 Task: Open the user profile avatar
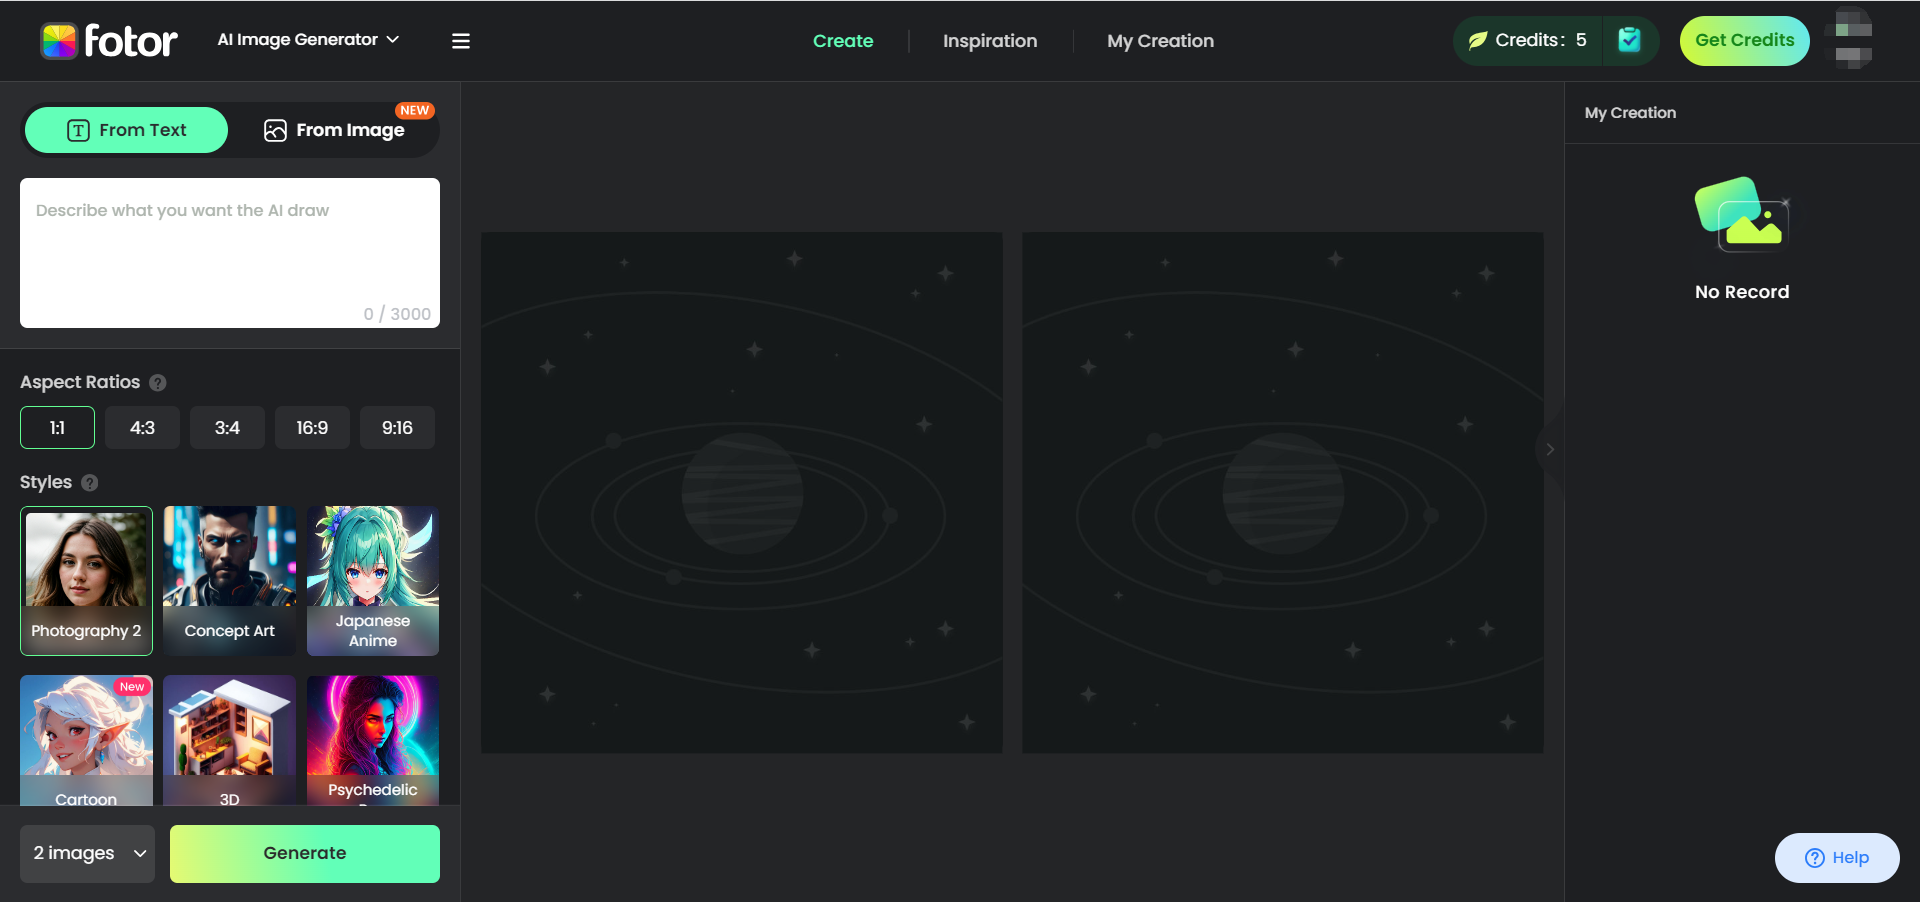click(x=1853, y=40)
